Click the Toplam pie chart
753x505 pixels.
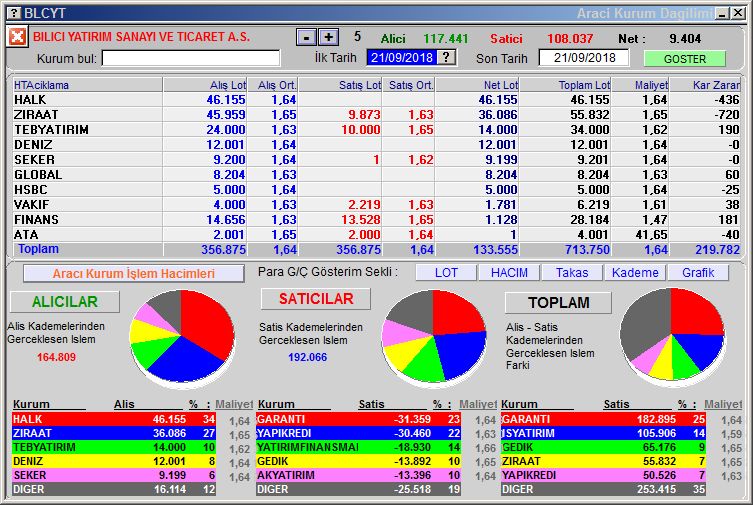coord(672,337)
